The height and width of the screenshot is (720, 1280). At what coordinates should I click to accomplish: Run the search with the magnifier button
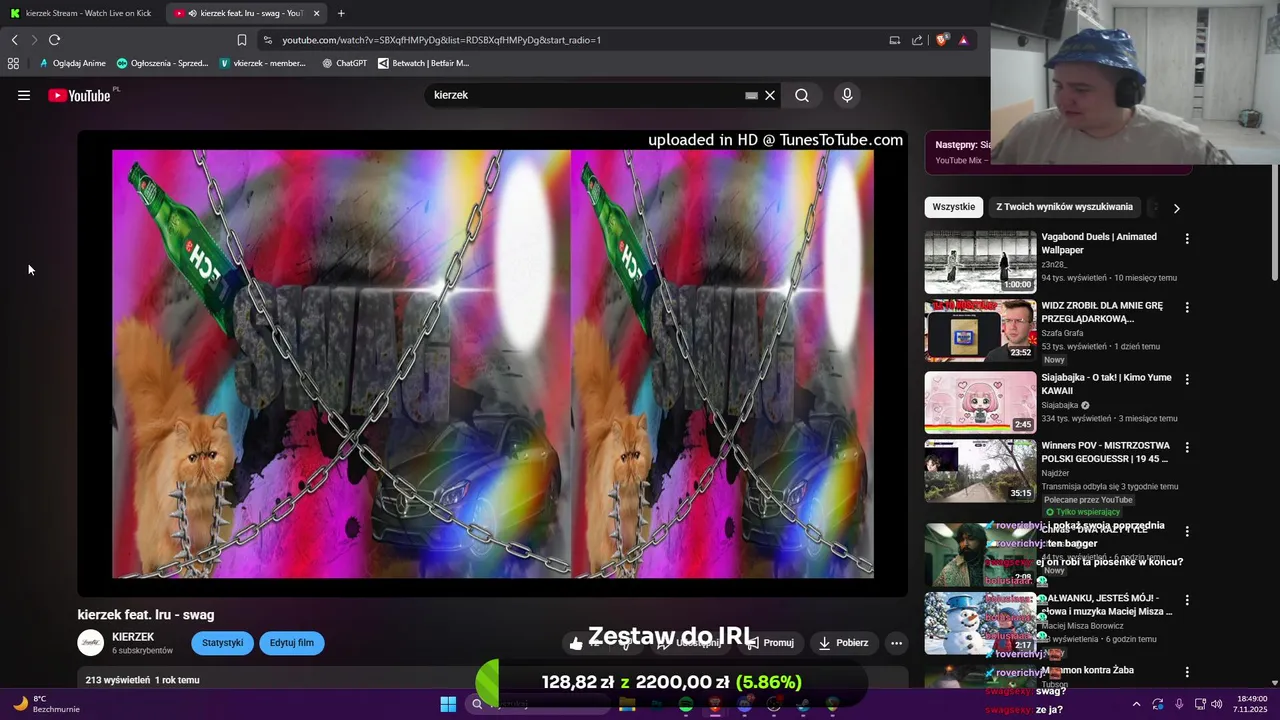[802, 95]
